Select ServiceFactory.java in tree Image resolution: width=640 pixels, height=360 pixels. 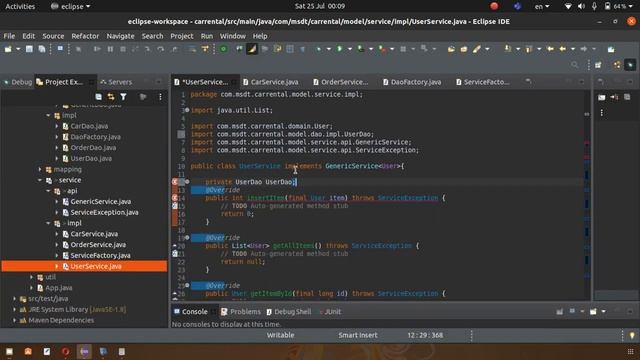(100, 256)
